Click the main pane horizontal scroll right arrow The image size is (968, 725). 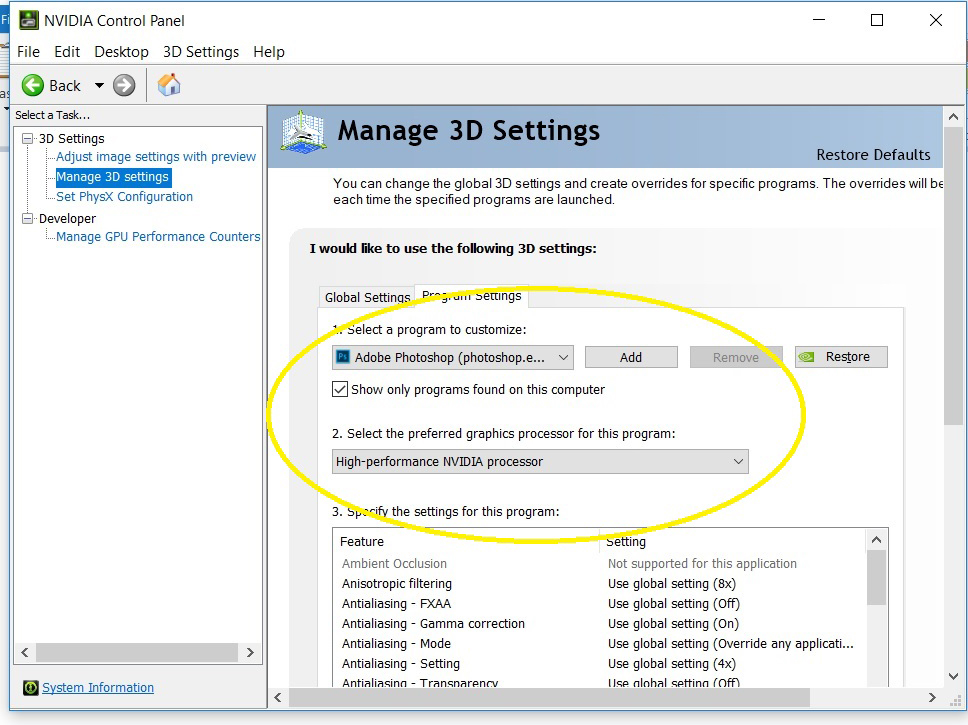click(932, 697)
